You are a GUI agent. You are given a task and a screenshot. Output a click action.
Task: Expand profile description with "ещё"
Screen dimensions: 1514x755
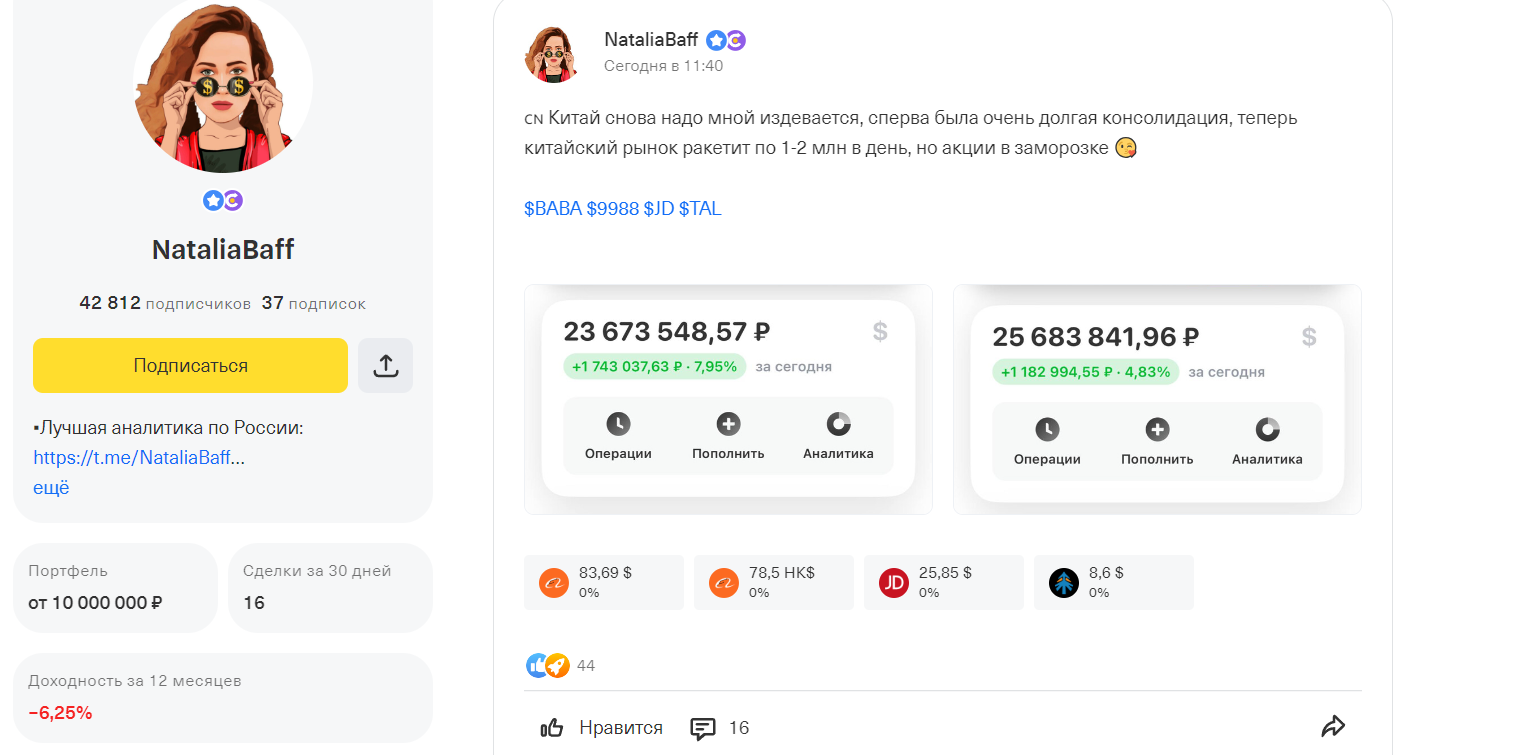tap(51, 488)
